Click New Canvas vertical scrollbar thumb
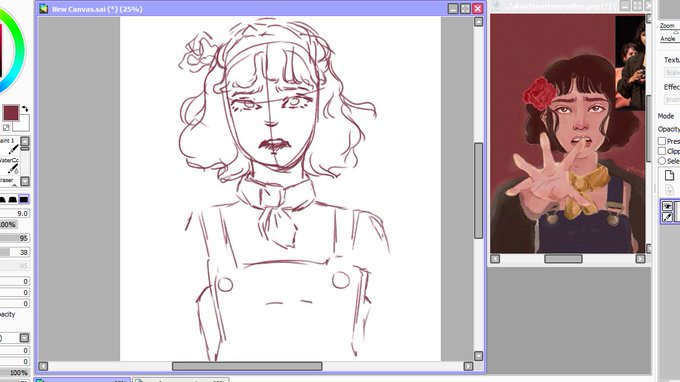 click(478, 191)
